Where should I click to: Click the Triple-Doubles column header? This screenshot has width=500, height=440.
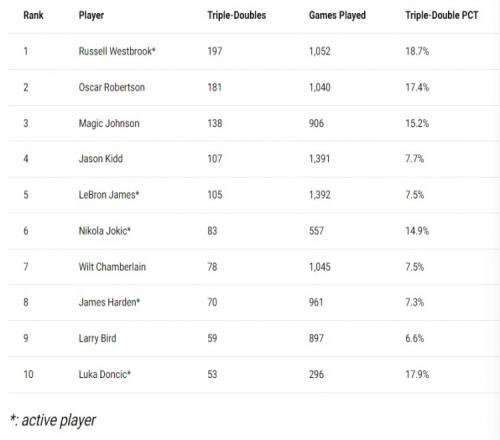[x=237, y=15]
